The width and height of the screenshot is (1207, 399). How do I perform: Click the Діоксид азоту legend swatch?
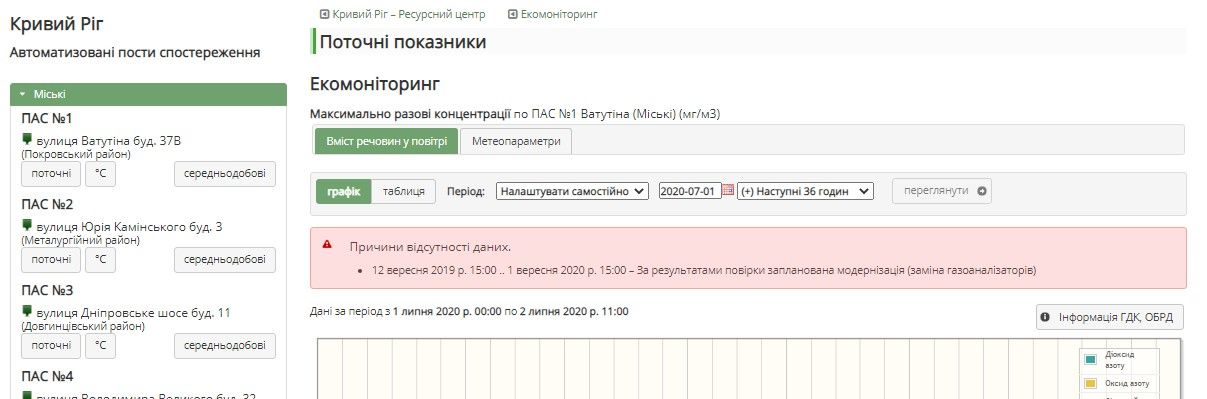pos(1091,359)
